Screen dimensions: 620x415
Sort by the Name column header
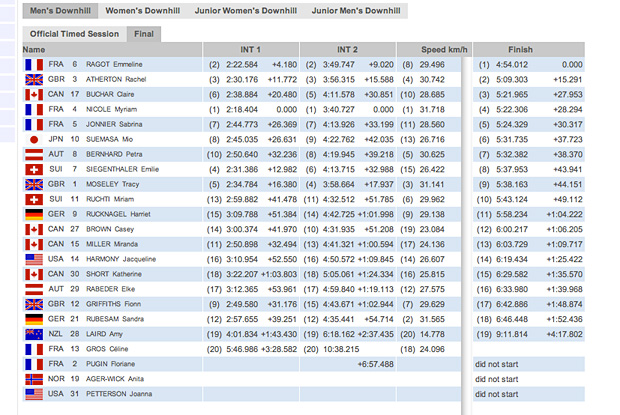[35, 49]
